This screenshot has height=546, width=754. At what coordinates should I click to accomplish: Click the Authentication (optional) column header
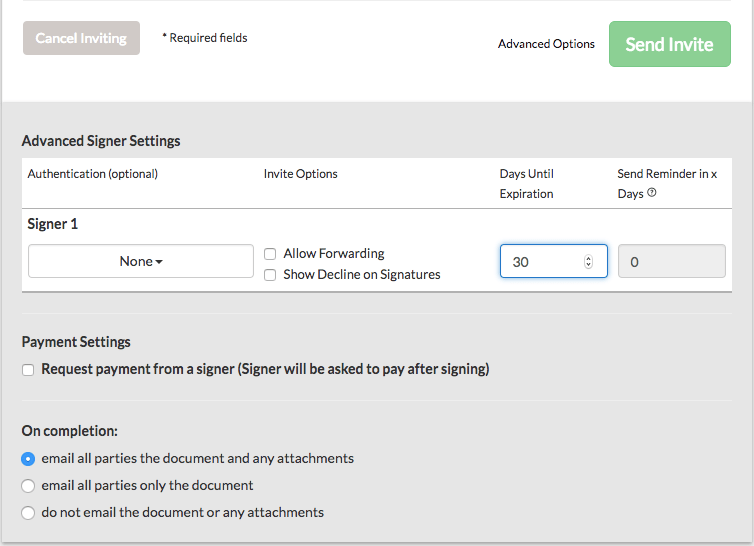93,174
